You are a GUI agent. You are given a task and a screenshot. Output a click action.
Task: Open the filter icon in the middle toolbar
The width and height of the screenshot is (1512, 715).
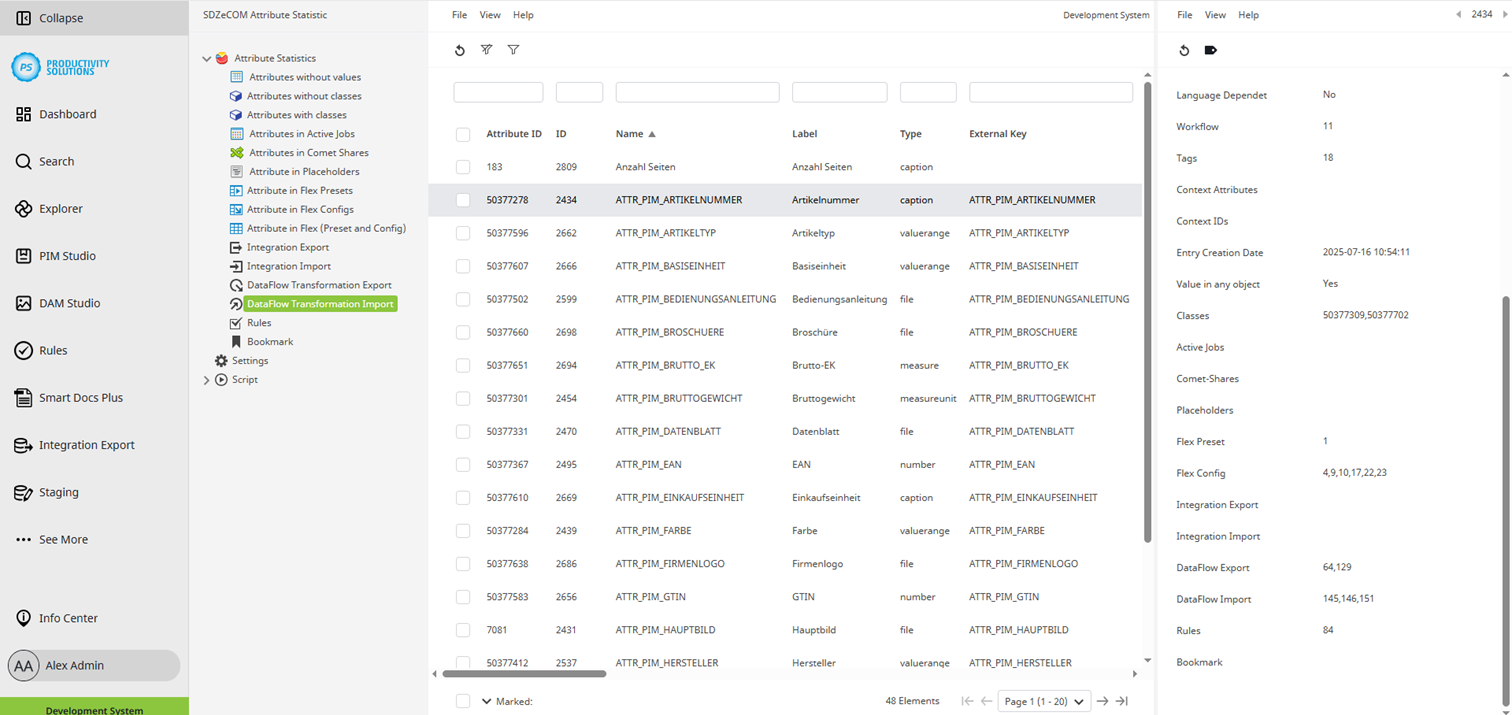click(513, 50)
